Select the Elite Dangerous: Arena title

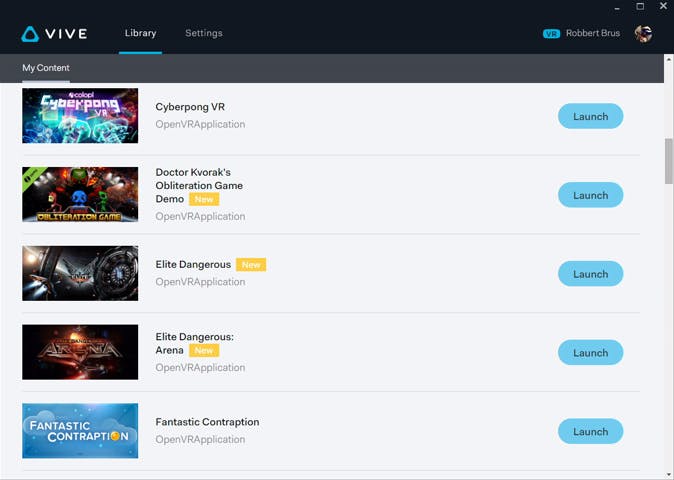[195, 343]
